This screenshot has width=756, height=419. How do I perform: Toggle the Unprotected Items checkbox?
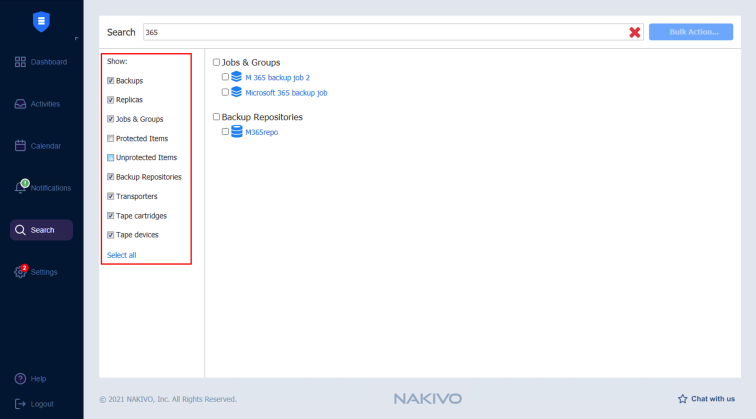tap(111, 158)
